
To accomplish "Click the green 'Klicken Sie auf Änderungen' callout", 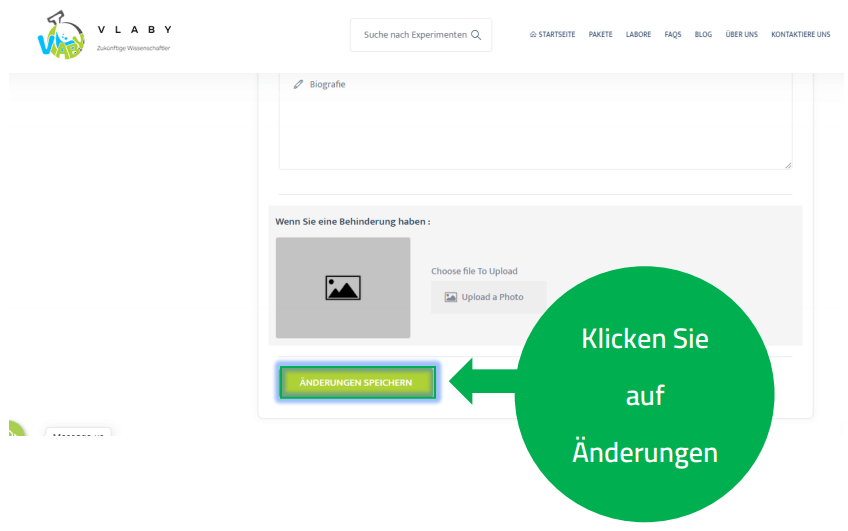I will tap(644, 395).
